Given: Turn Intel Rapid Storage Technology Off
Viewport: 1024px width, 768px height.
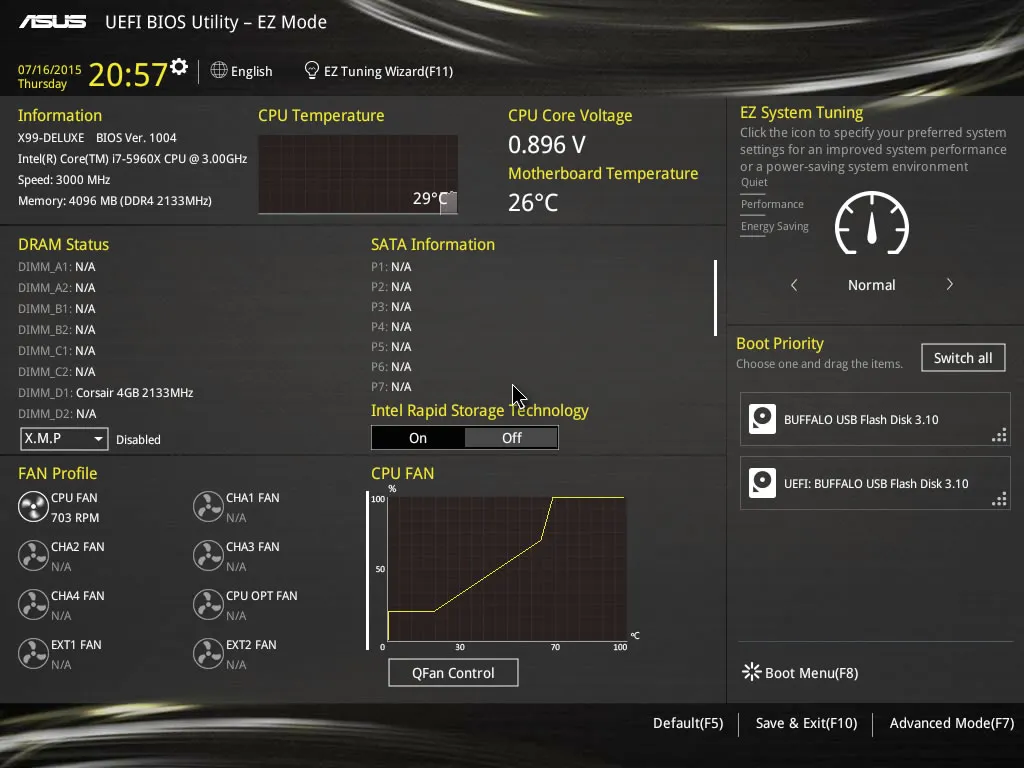Looking at the screenshot, I should coord(511,438).
